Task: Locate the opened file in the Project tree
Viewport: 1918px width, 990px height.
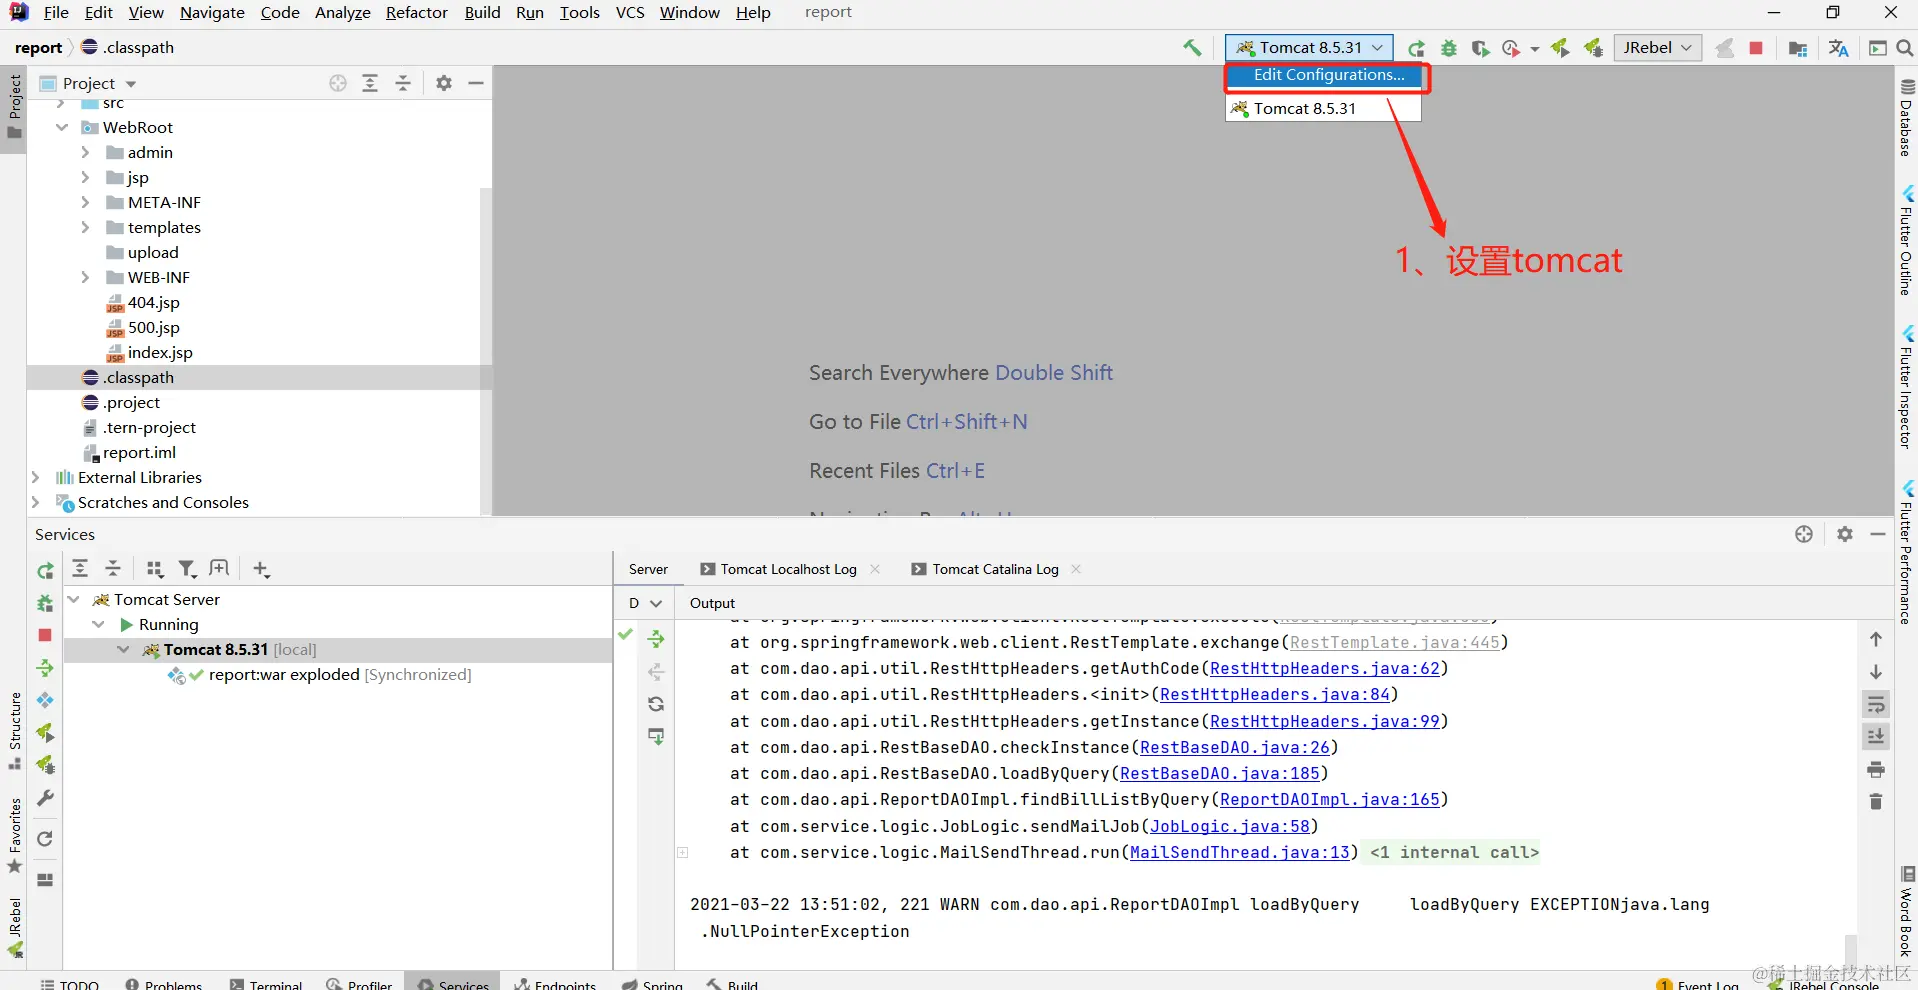Action: tap(338, 83)
